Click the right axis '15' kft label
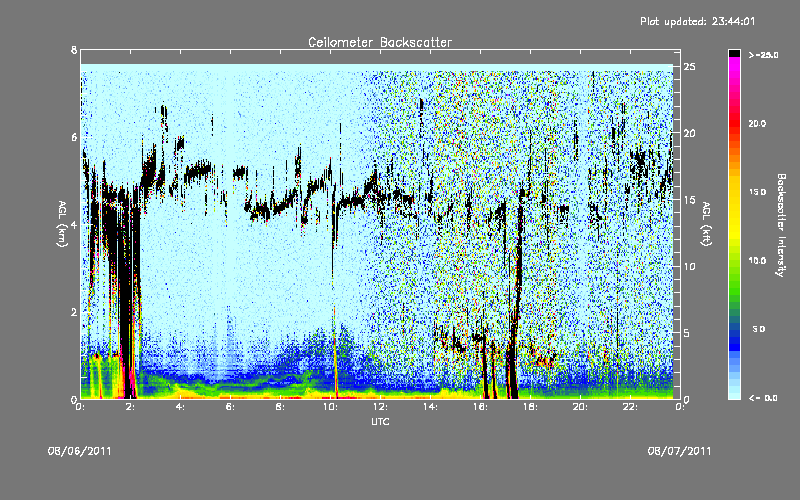Screen dimensions: 800x500 (x=689, y=200)
